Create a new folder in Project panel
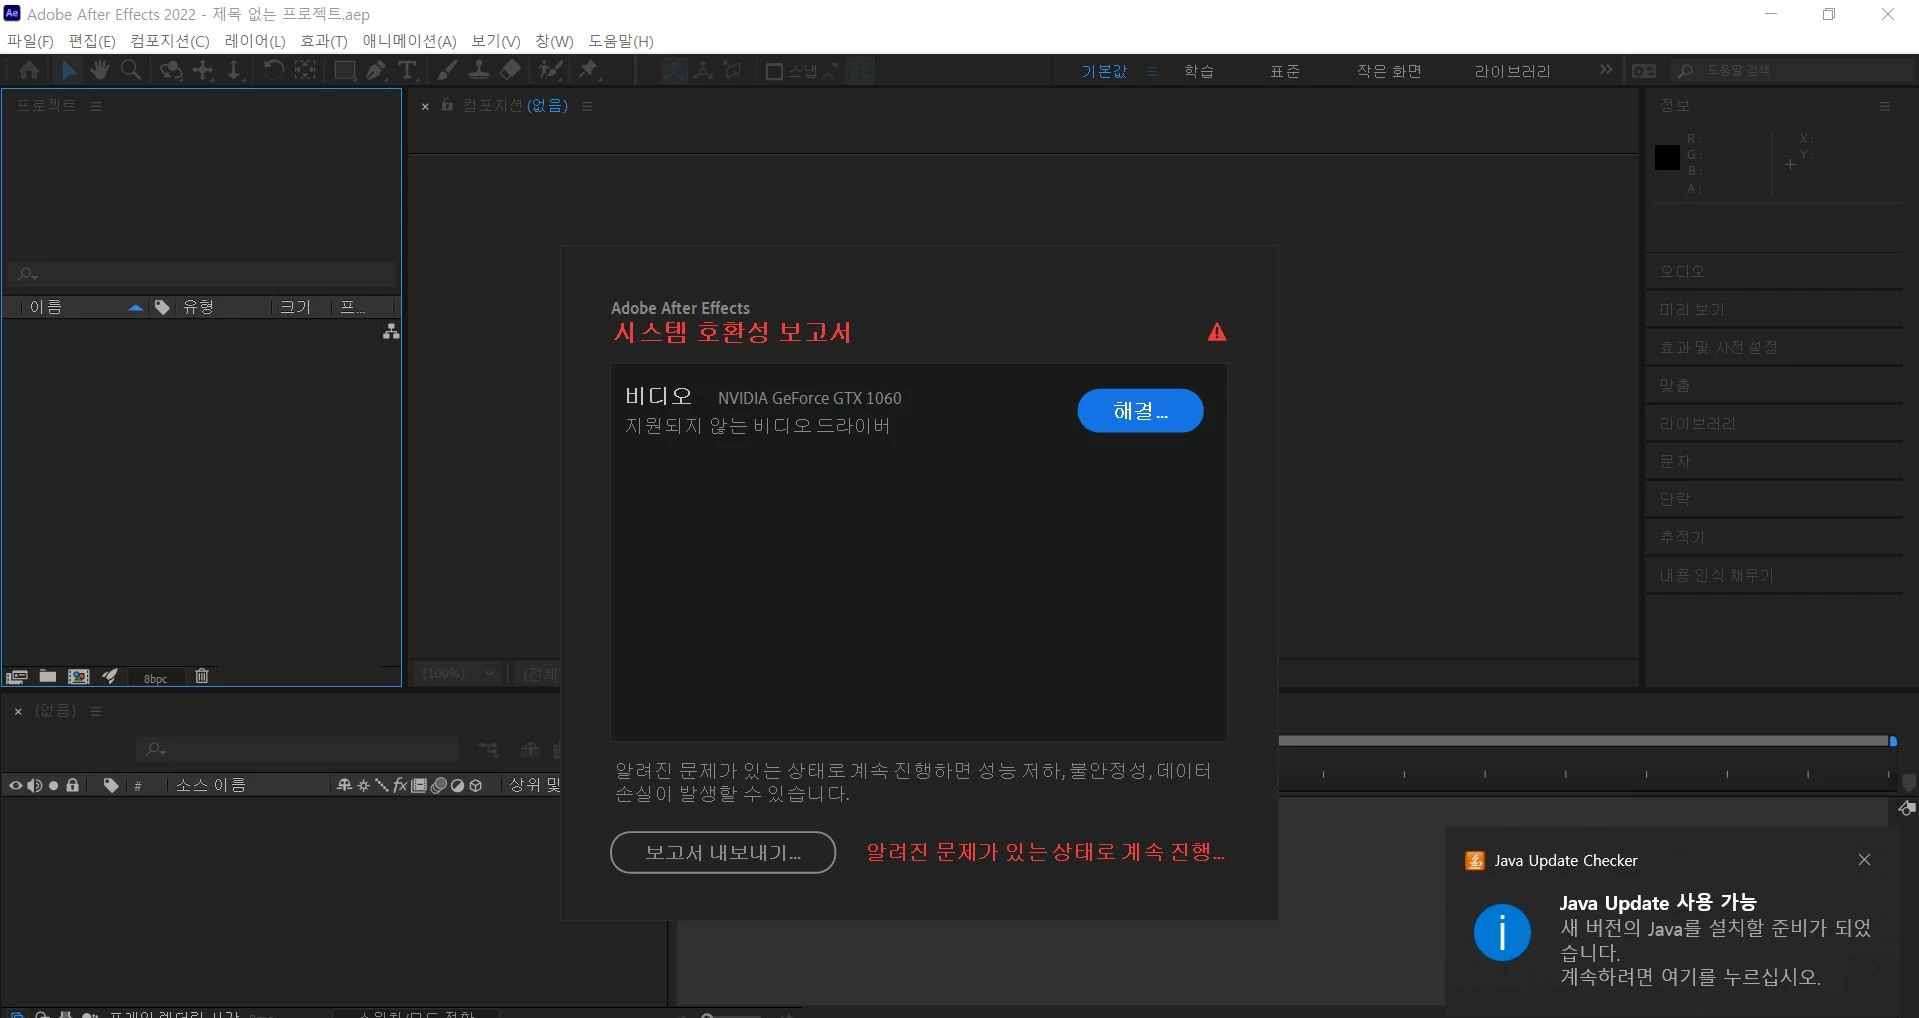 (47, 677)
